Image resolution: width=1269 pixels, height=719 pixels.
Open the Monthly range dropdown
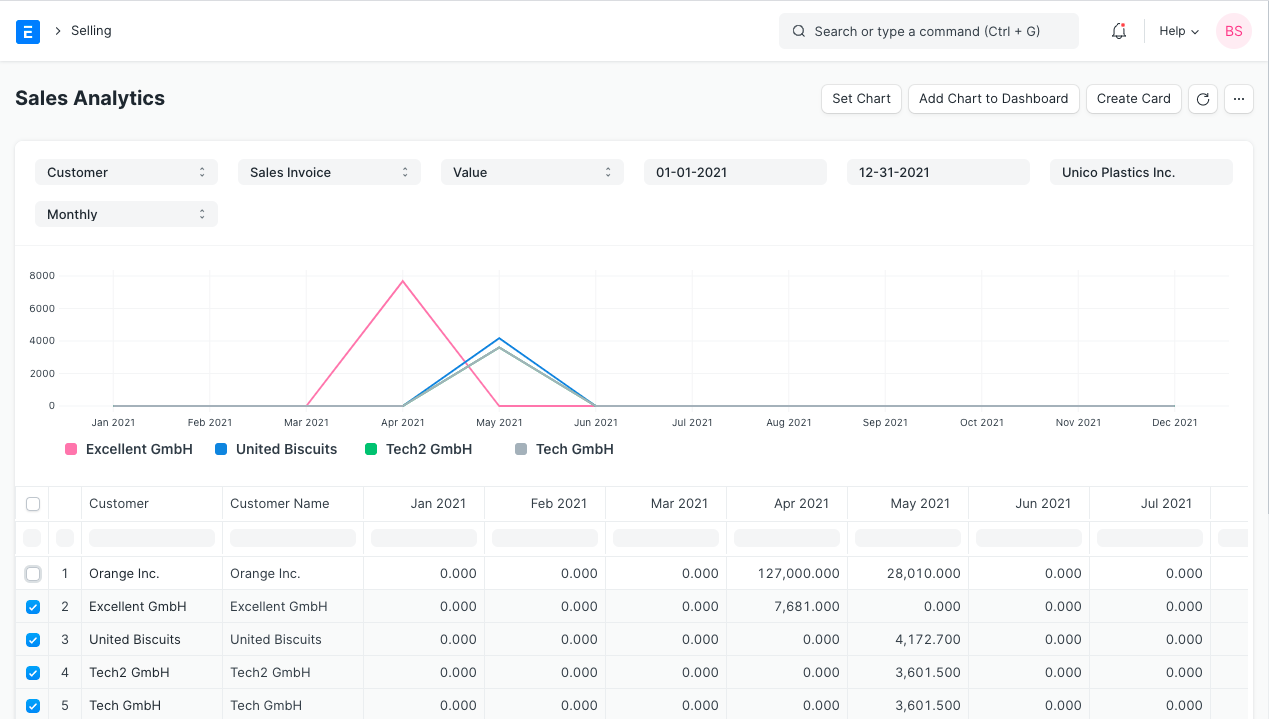[126, 214]
